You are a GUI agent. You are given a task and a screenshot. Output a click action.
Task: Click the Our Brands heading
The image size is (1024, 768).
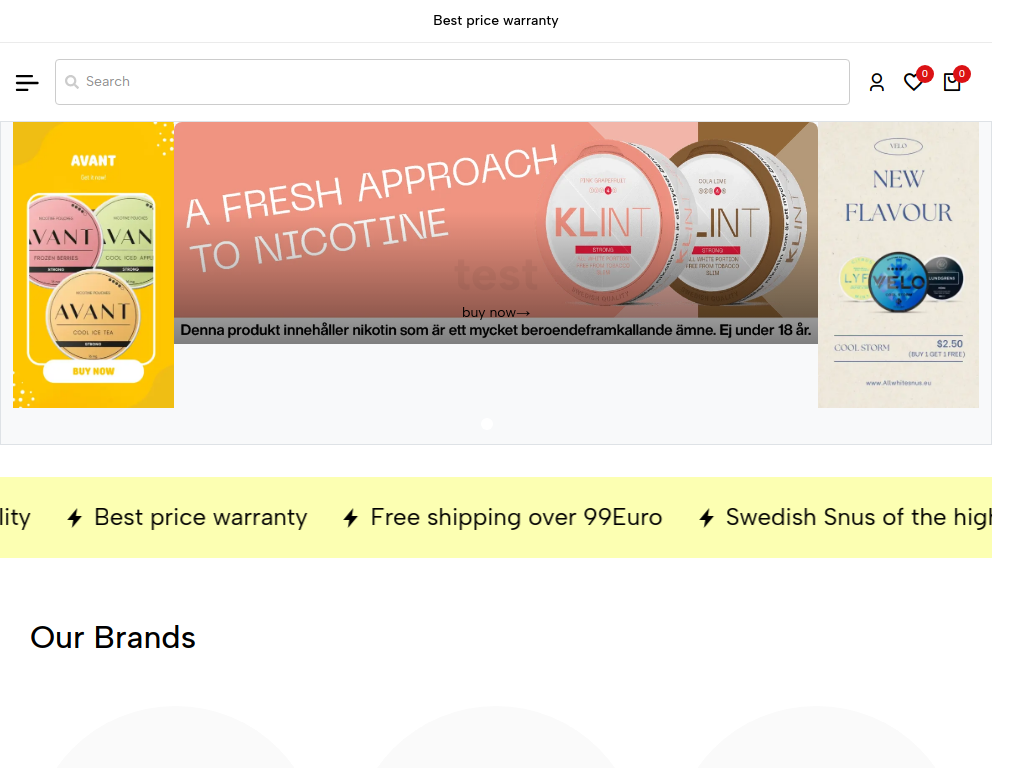click(x=112, y=637)
